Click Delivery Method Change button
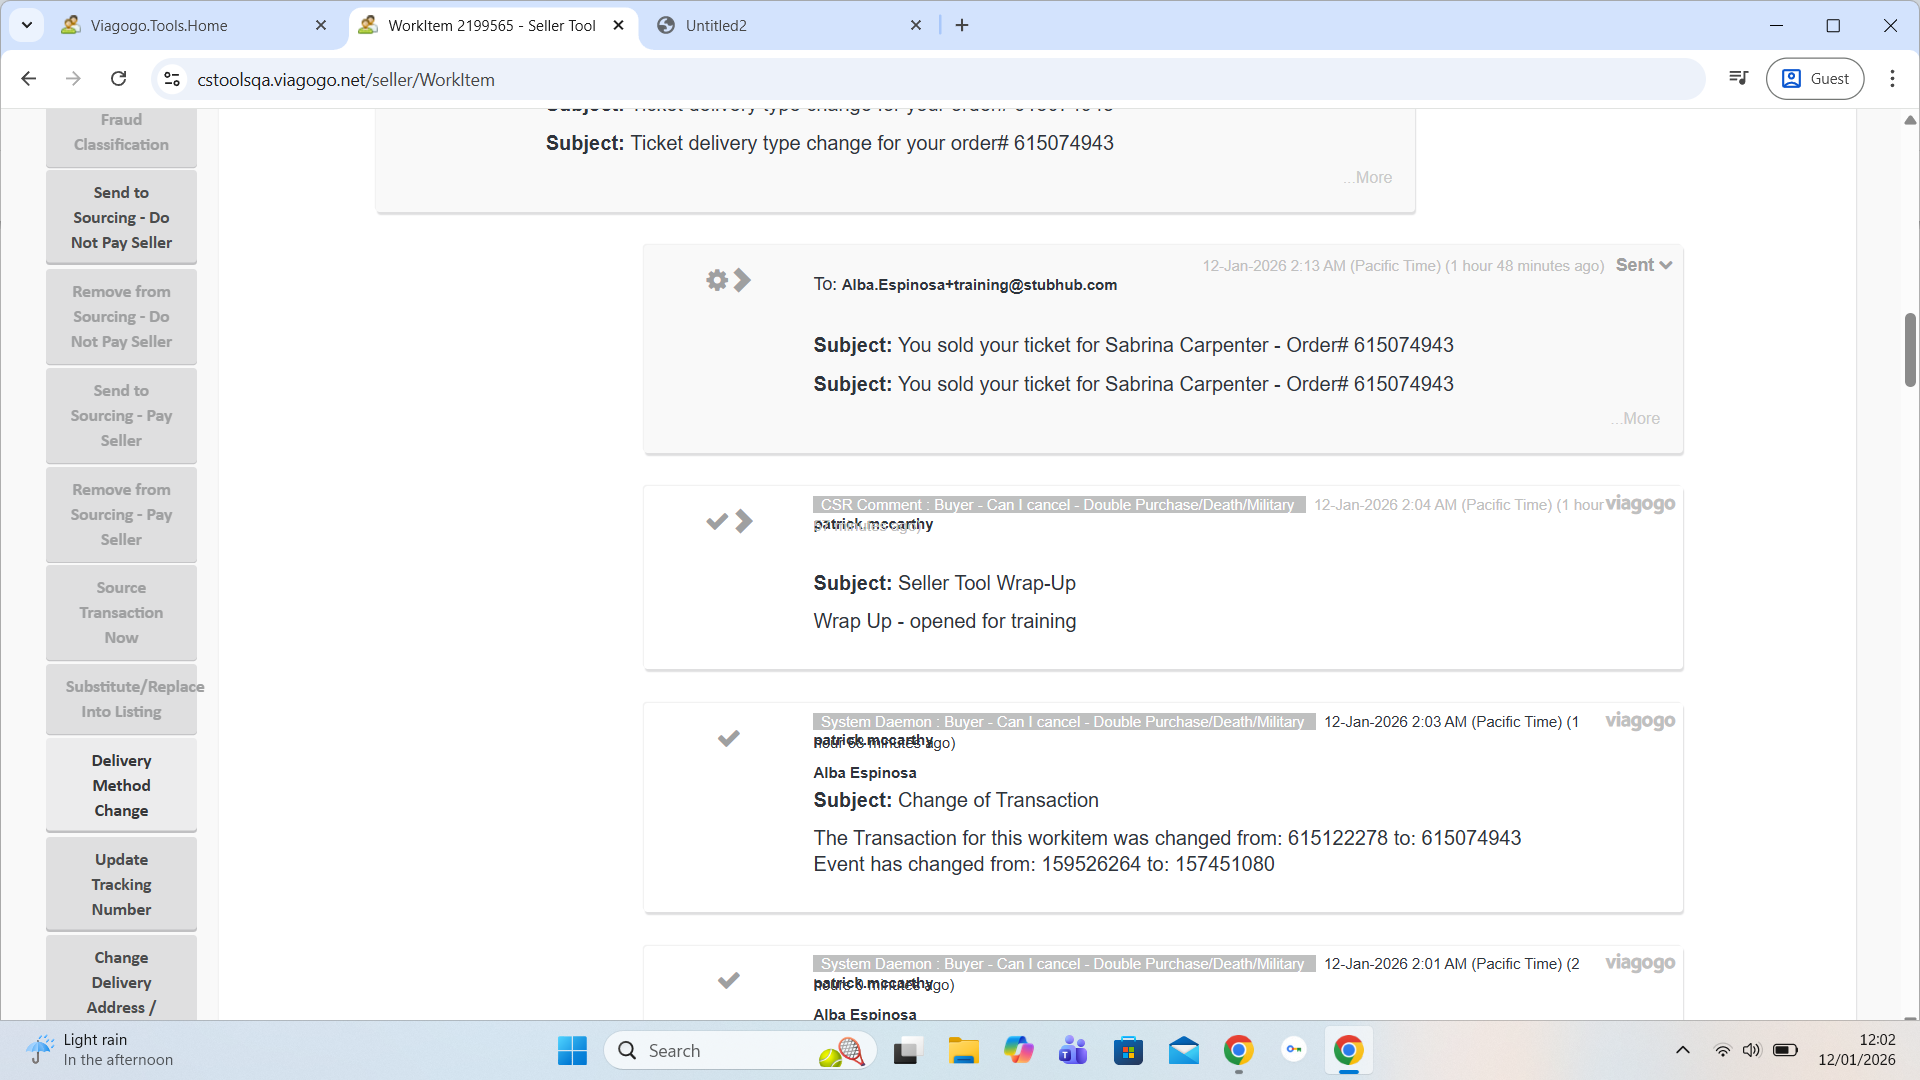The image size is (1920, 1080). pos(121,785)
